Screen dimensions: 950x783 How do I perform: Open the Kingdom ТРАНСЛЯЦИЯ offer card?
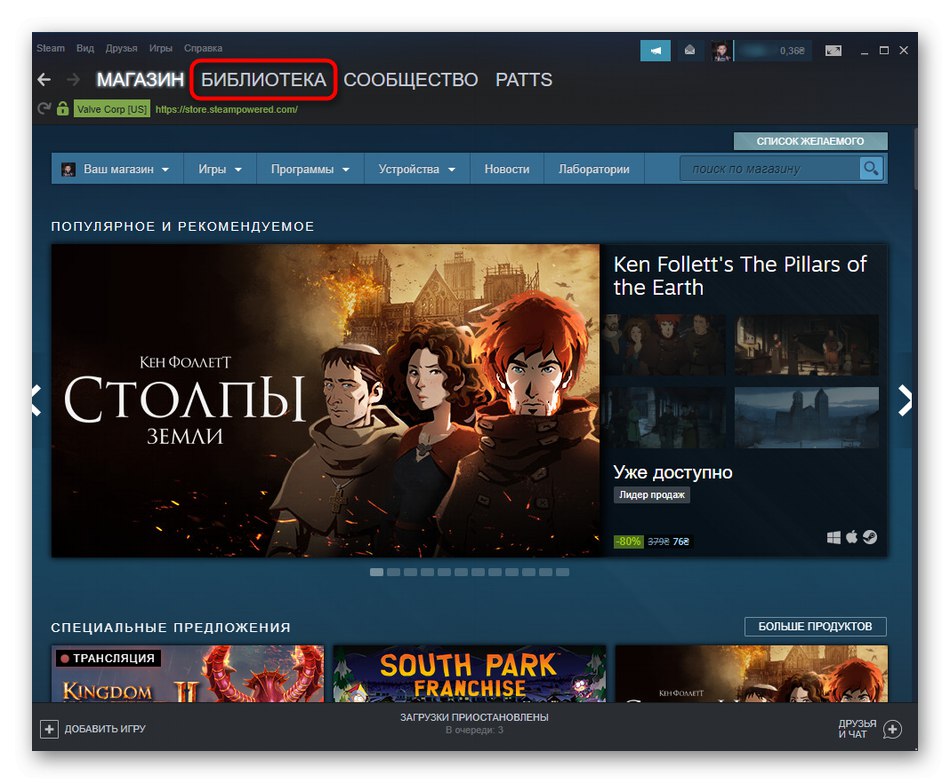(x=188, y=674)
